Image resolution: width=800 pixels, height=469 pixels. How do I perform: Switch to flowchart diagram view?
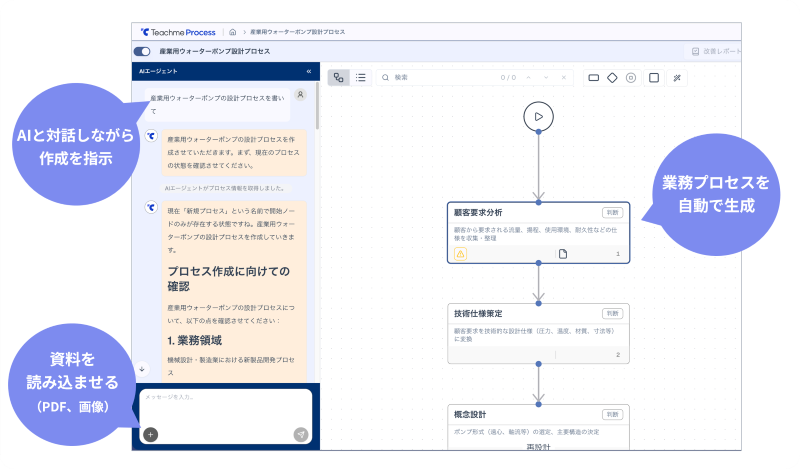coord(339,77)
